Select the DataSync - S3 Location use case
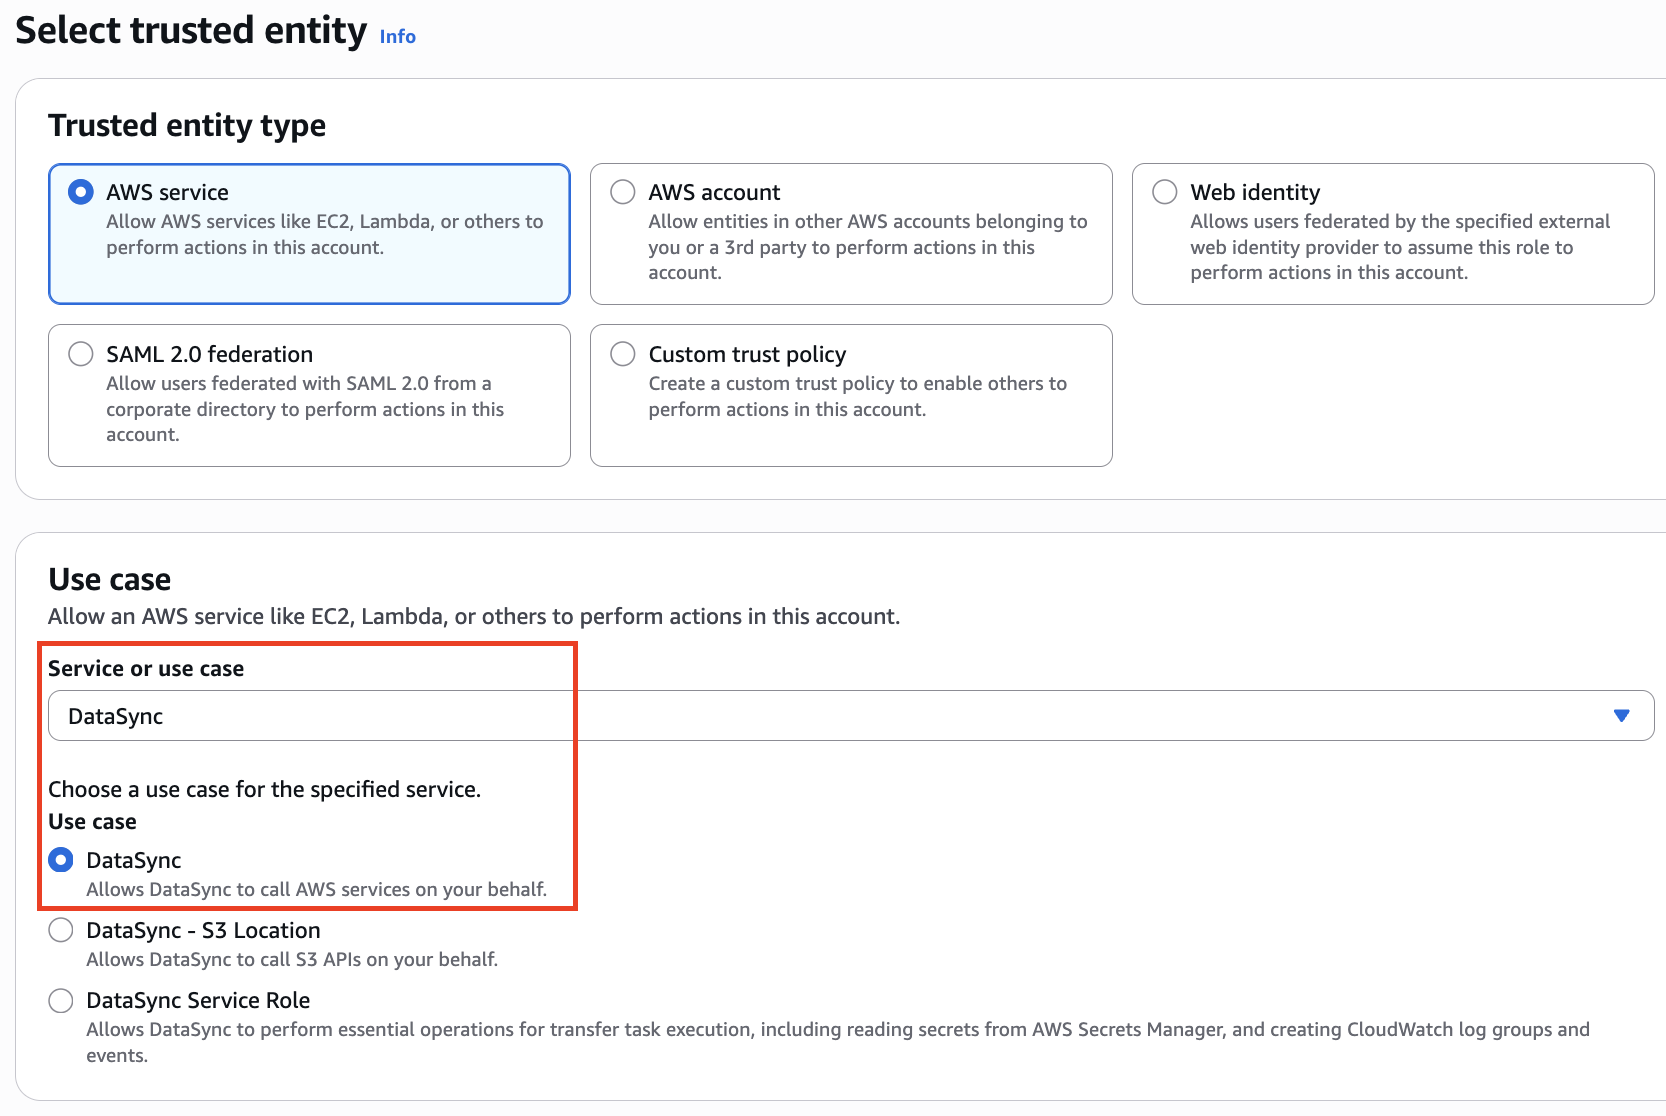 (61, 930)
